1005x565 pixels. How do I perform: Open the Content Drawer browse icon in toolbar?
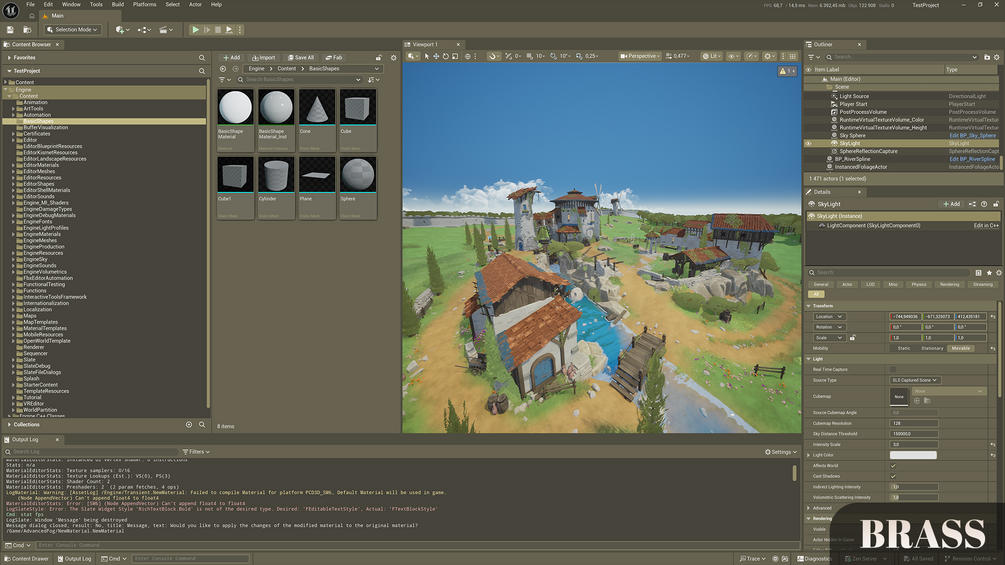coord(27,29)
